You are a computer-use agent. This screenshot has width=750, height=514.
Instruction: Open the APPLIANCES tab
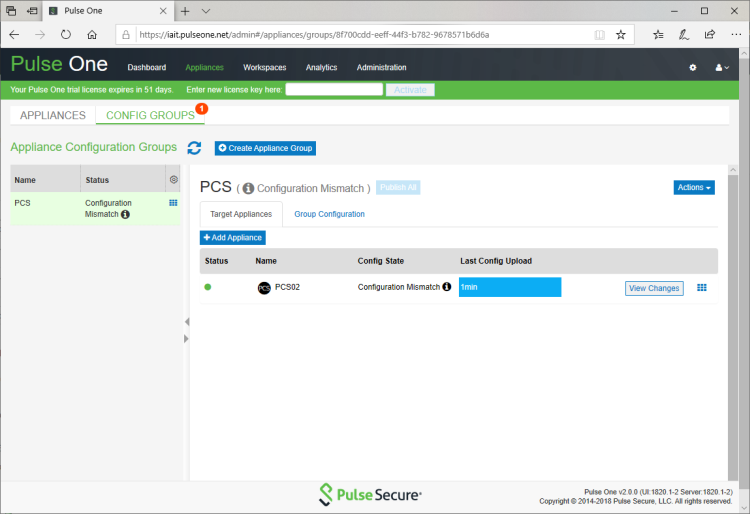53,115
